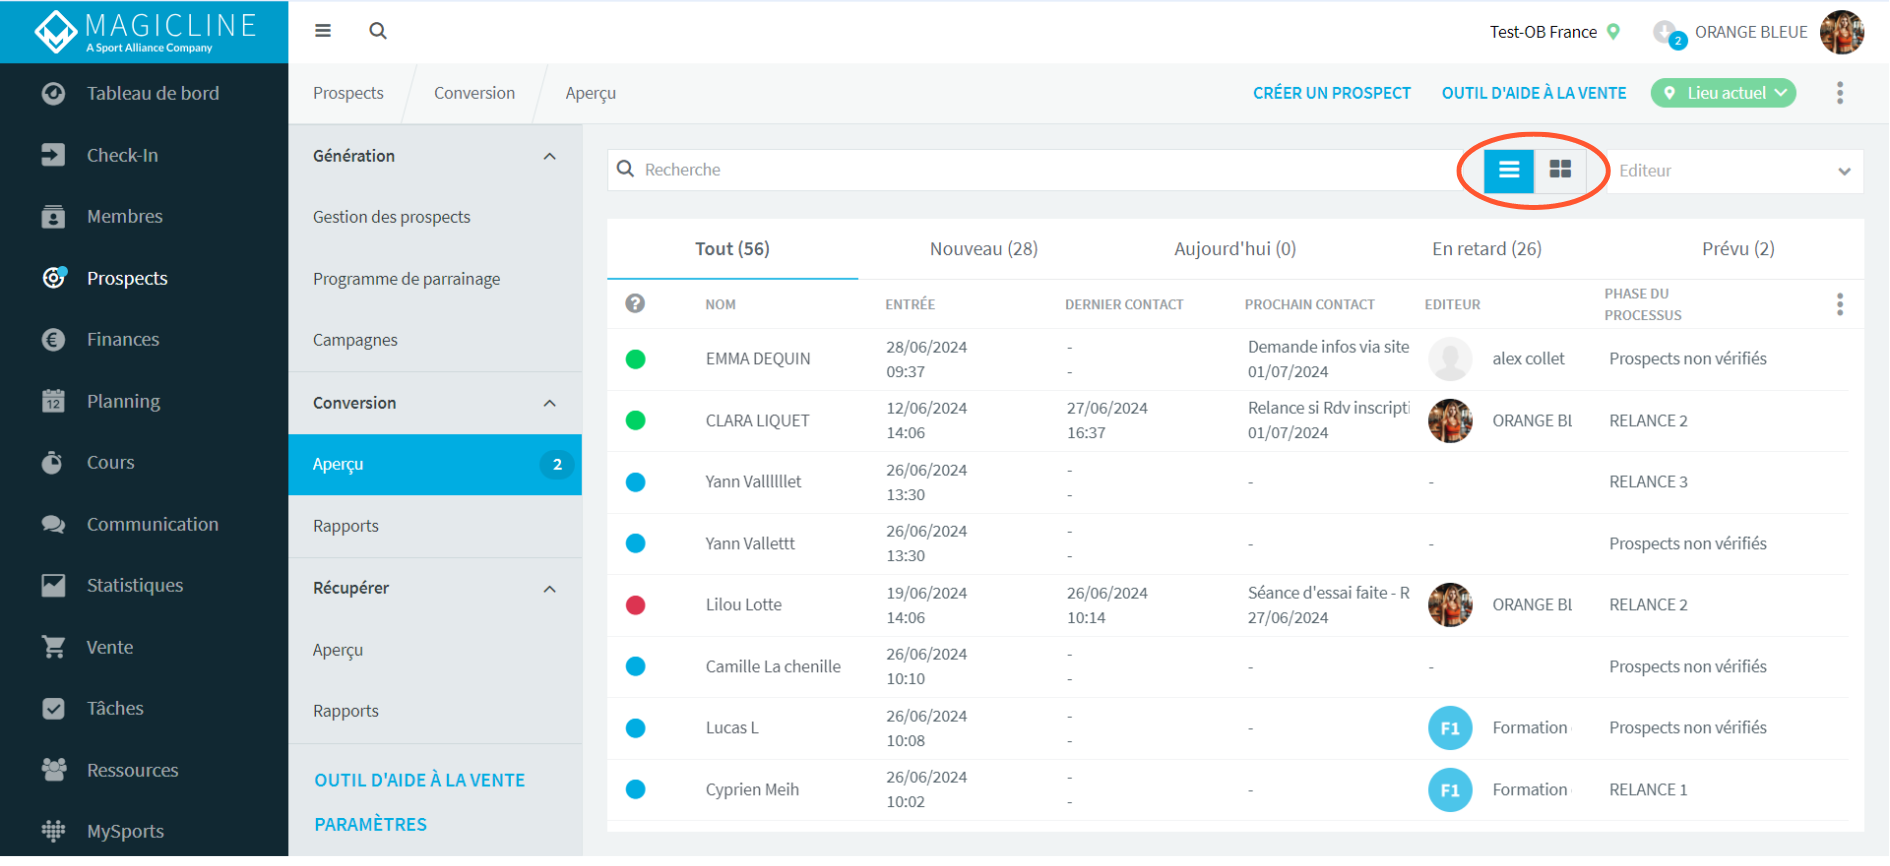The height and width of the screenshot is (866, 1890).
Task: Select the Nouveau (28) tab
Action: click(x=984, y=249)
